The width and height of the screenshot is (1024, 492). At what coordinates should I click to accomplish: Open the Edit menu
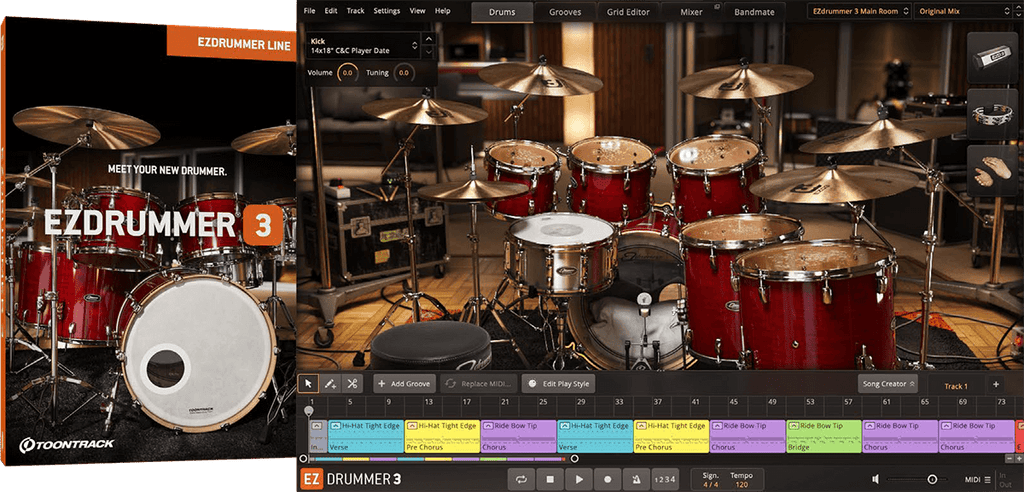click(x=331, y=11)
